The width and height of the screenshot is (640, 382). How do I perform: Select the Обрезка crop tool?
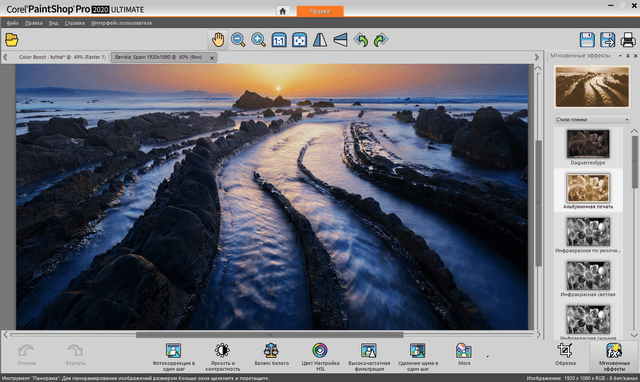565,354
